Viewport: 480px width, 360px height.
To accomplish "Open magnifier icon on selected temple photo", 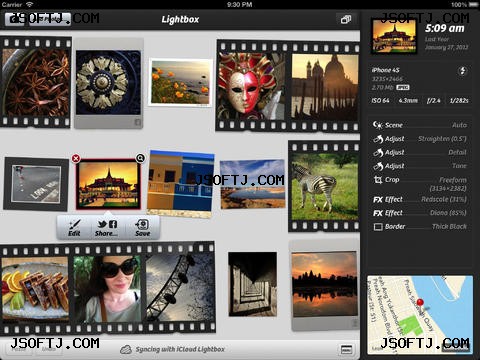I will tap(140, 158).
